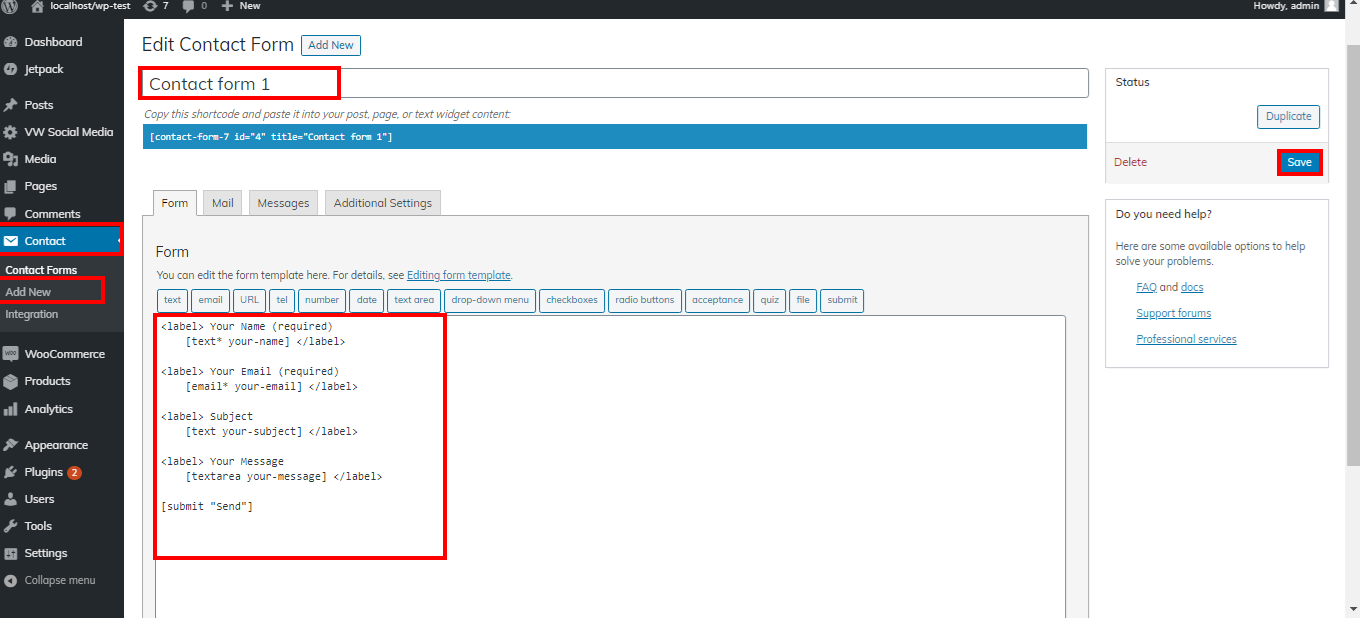Insert a drop-down menu form tag
The height and width of the screenshot is (630, 1360).
pos(490,300)
